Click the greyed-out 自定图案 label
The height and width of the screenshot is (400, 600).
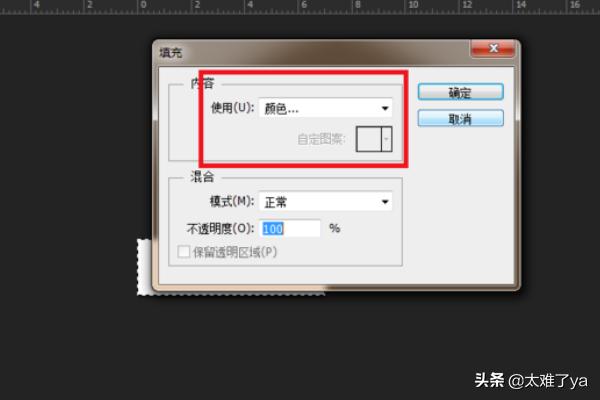(x=322, y=139)
